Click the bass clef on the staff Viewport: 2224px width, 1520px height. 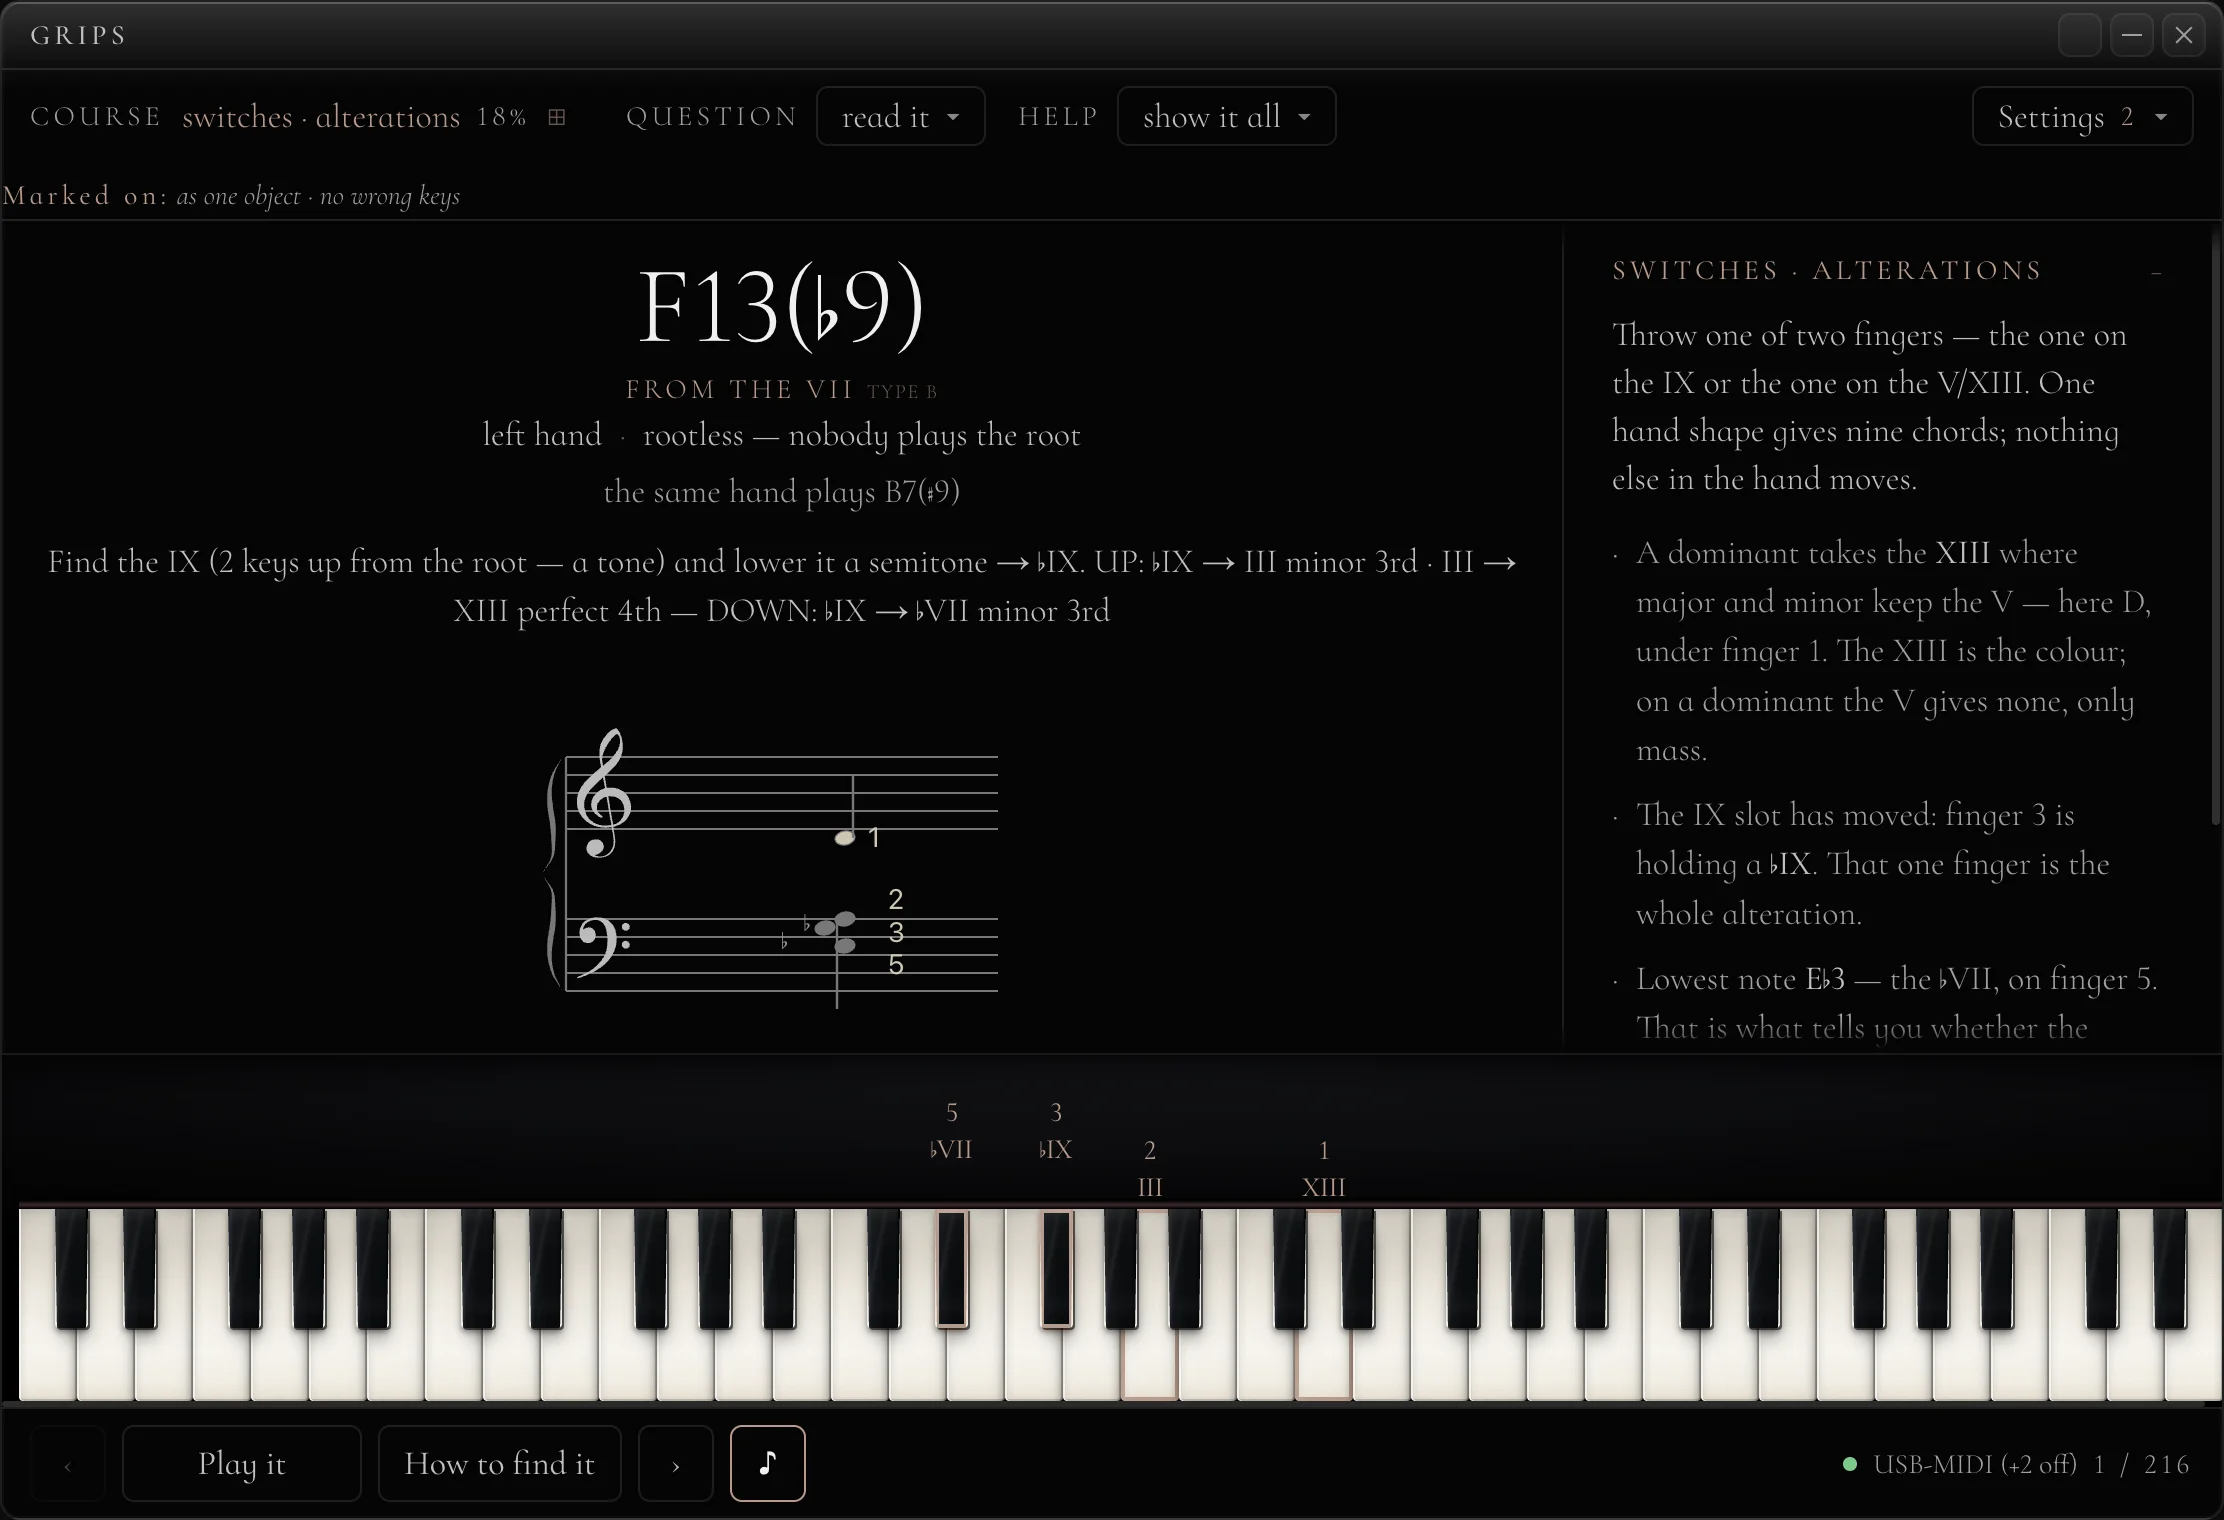(x=603, y=946)
